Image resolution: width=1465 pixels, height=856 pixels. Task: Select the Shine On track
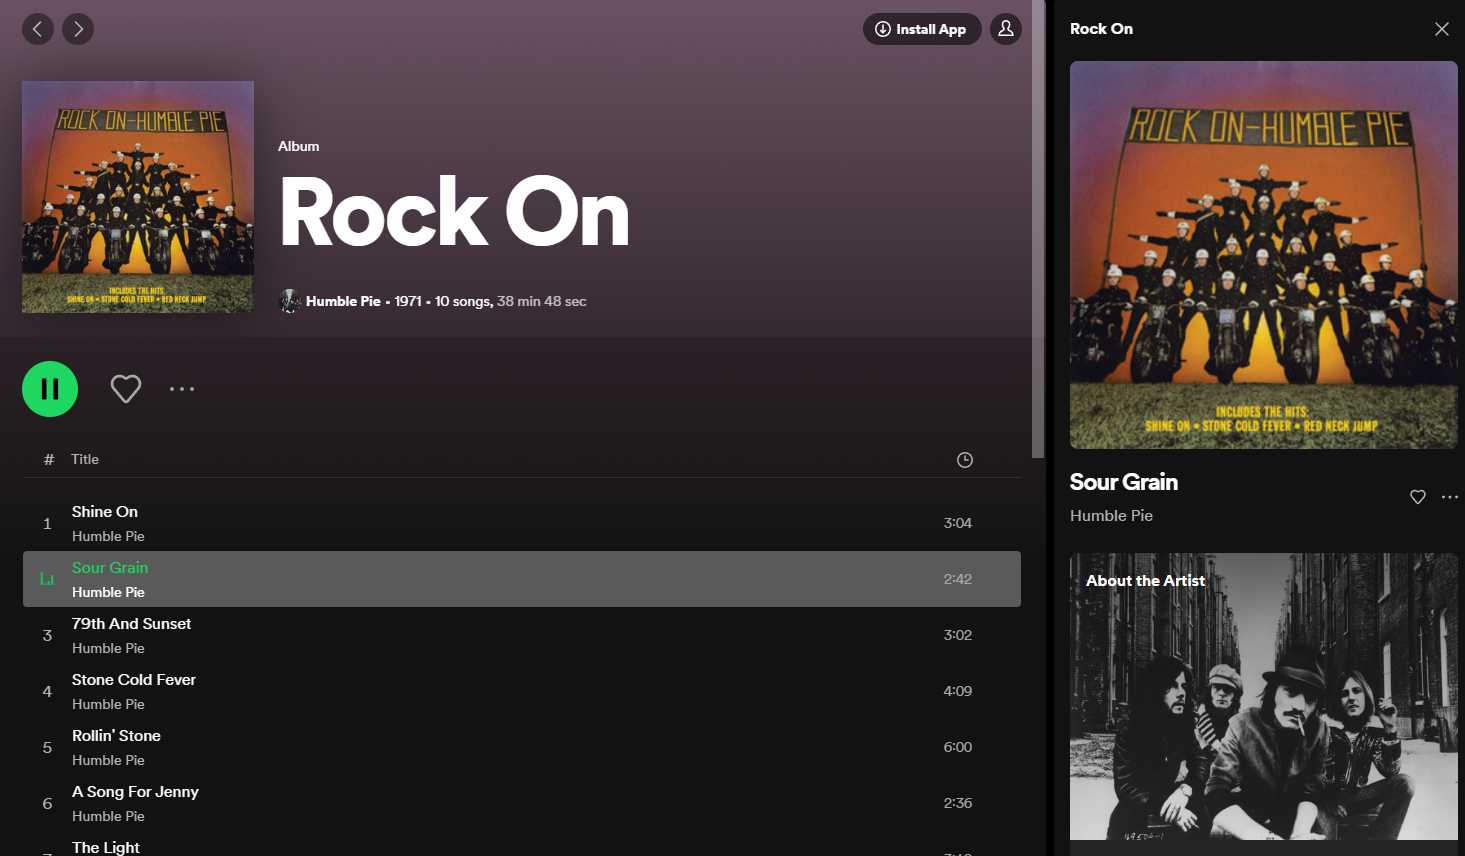click(105, 512)
